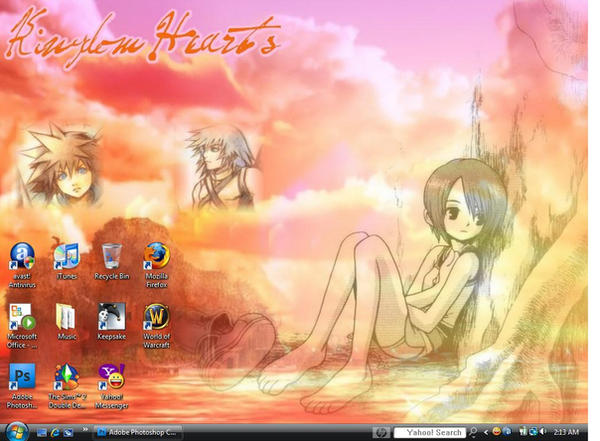The height and width of the screenshot is (441, 600).
Task: Click the blue avast tray icon
Action: (507, 432)
